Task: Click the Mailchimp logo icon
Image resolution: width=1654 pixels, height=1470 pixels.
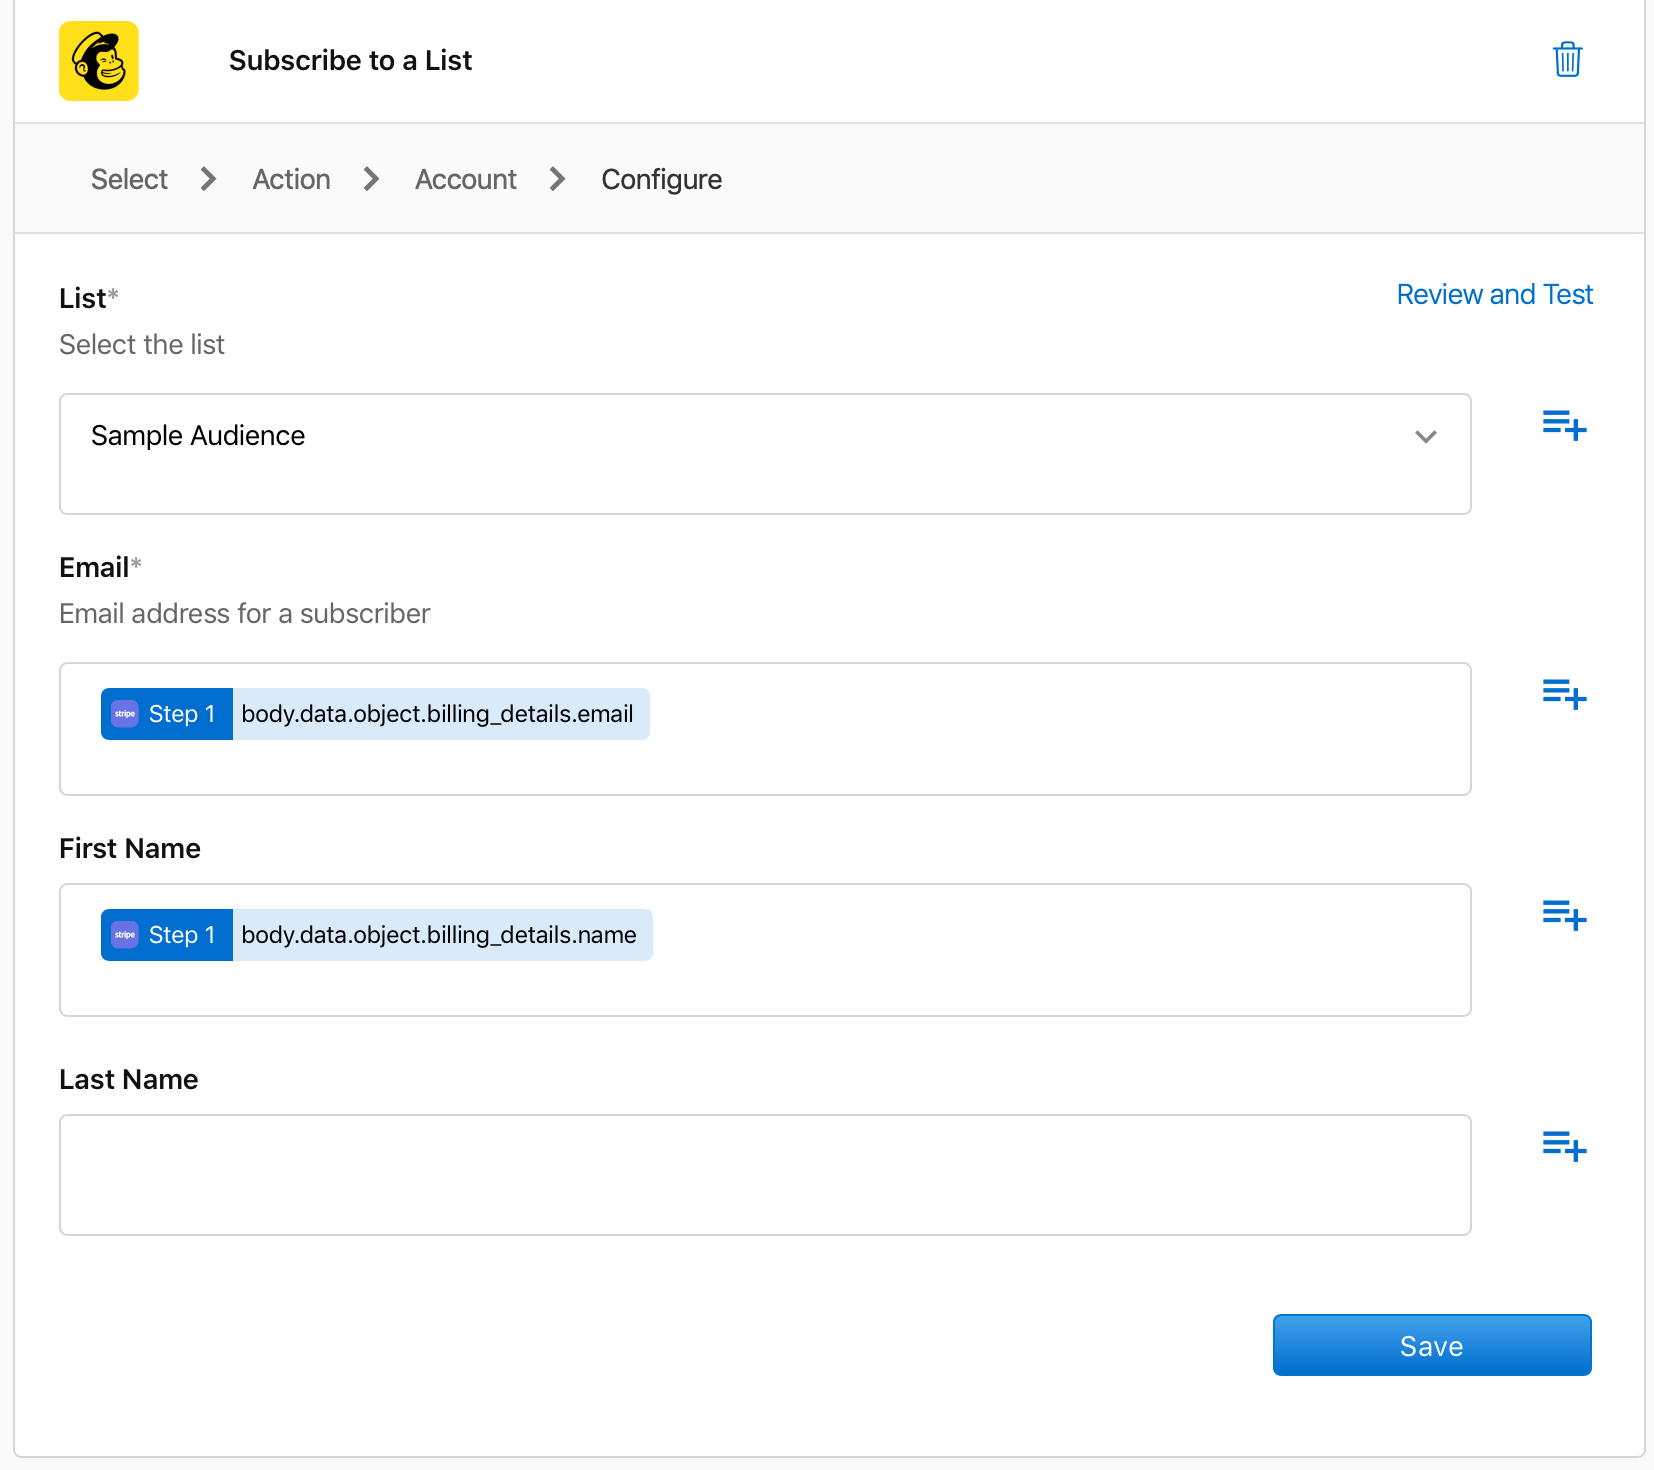Action: (x=98, y=61)
